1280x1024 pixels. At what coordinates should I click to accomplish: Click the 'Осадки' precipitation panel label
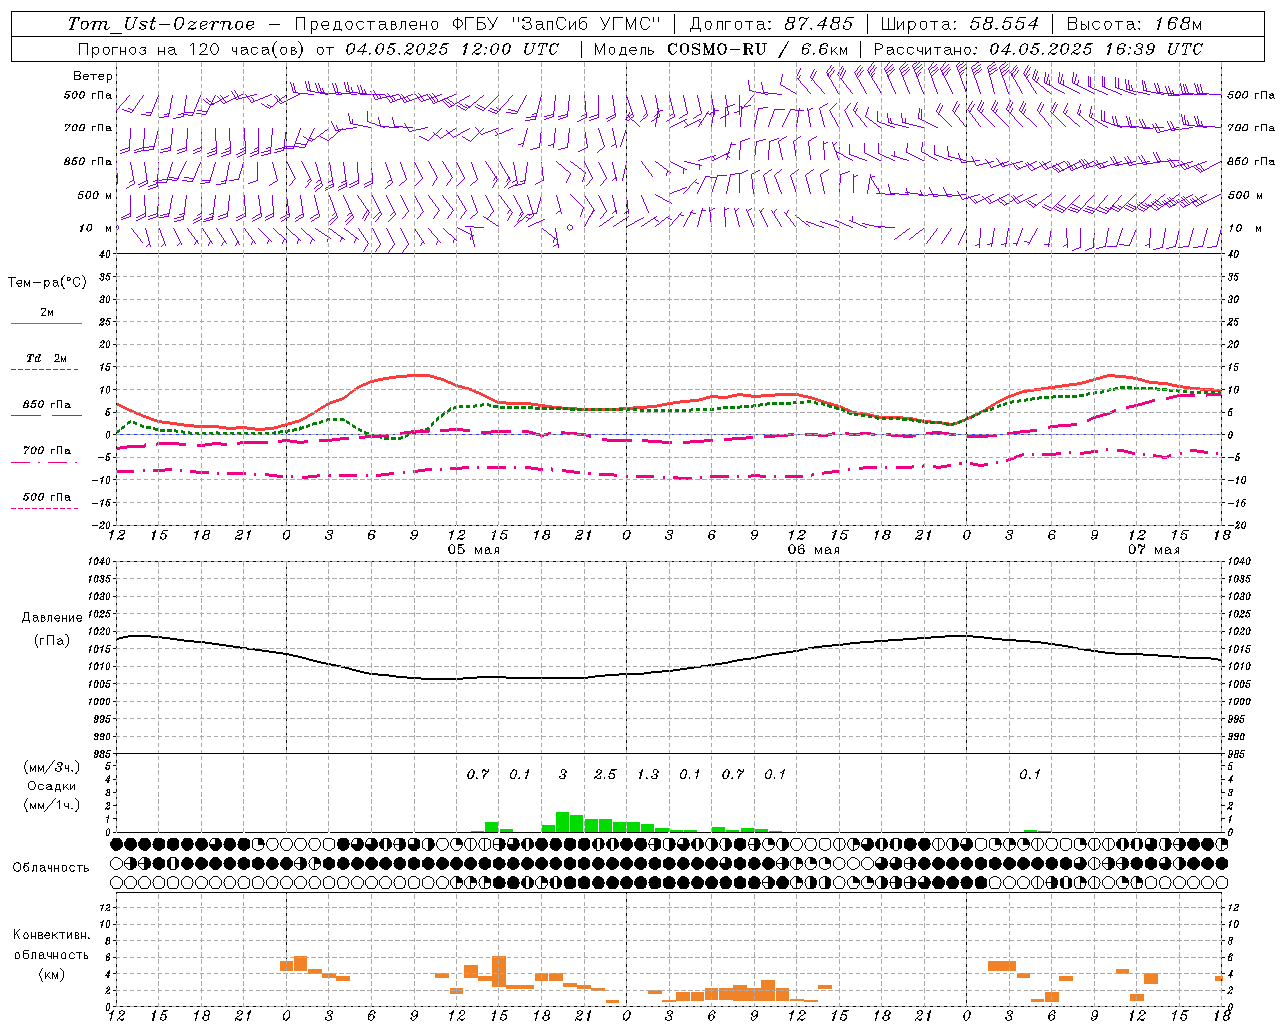(51, 786)
